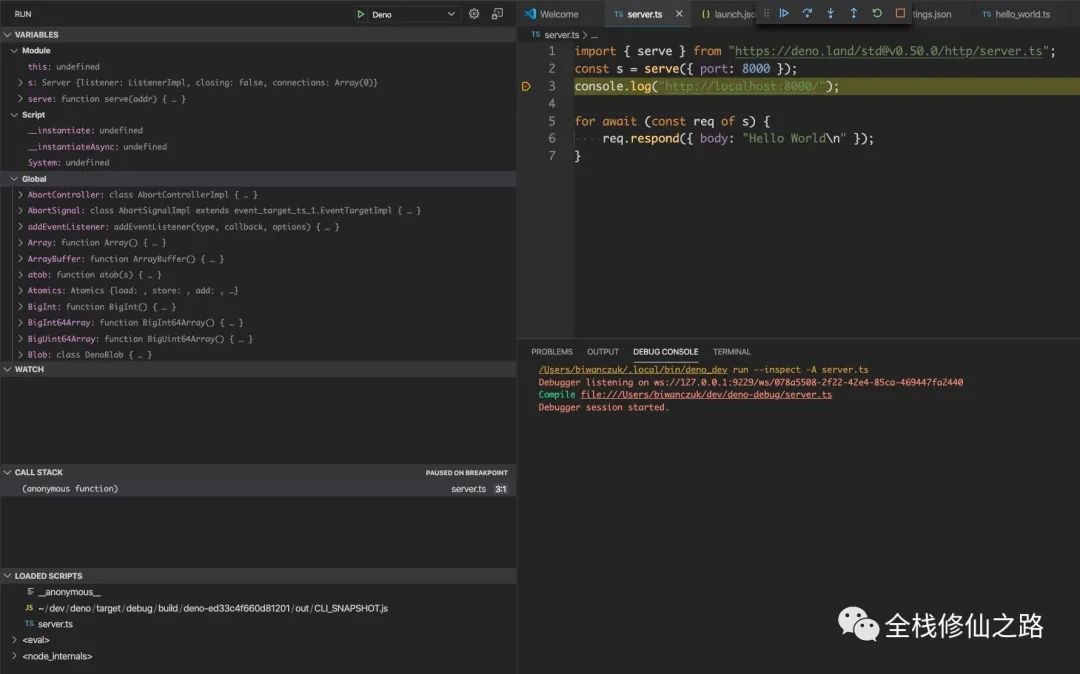Expand the atob function global
Viewport: 1080px width, 674px height.
20,275
